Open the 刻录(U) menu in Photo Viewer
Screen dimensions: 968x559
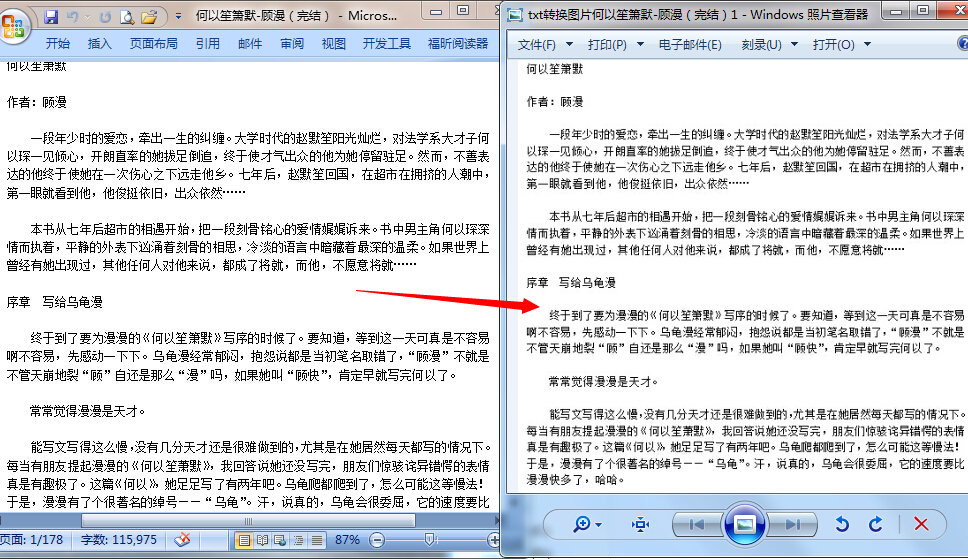click(769, 44)
